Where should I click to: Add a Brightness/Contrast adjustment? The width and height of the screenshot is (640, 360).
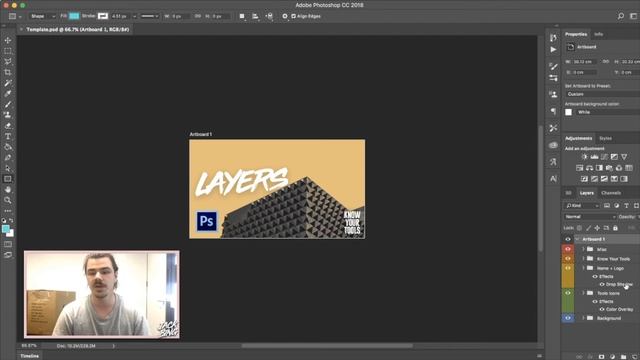(x=584, y=157)
